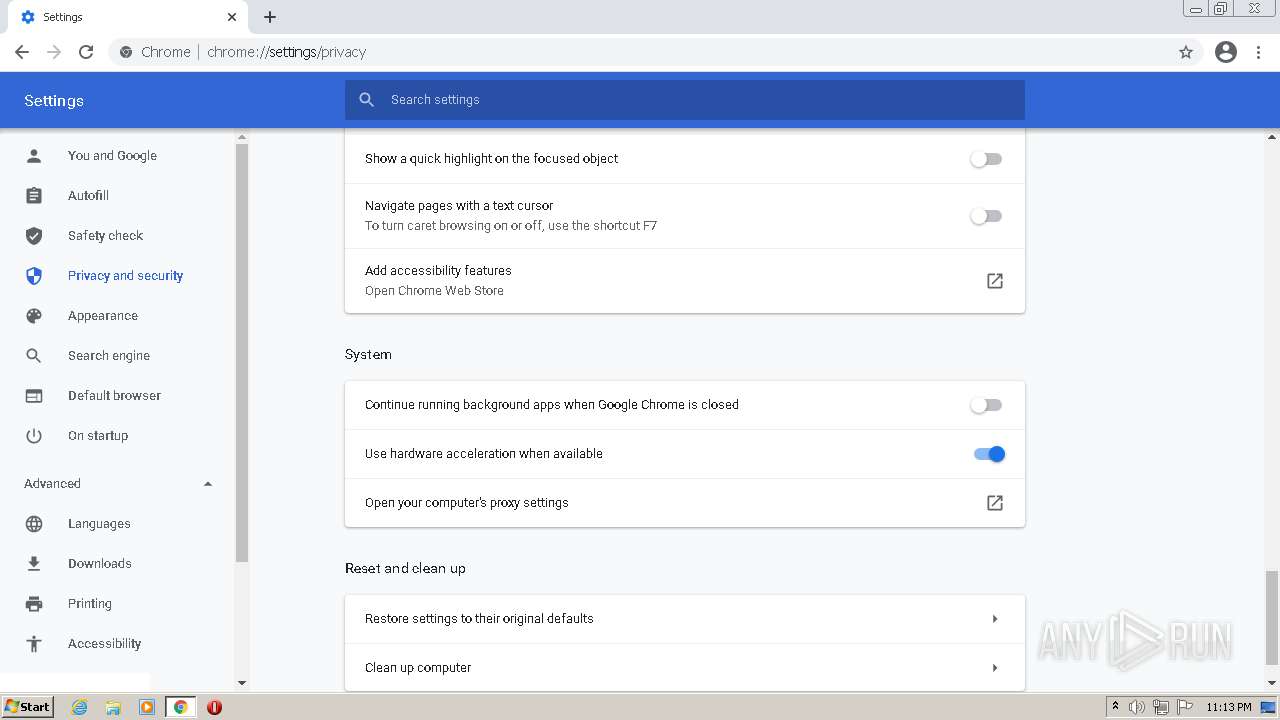
Task: Click the main page vertical scrollbar thumb
Action: (x=1272, y=617)
